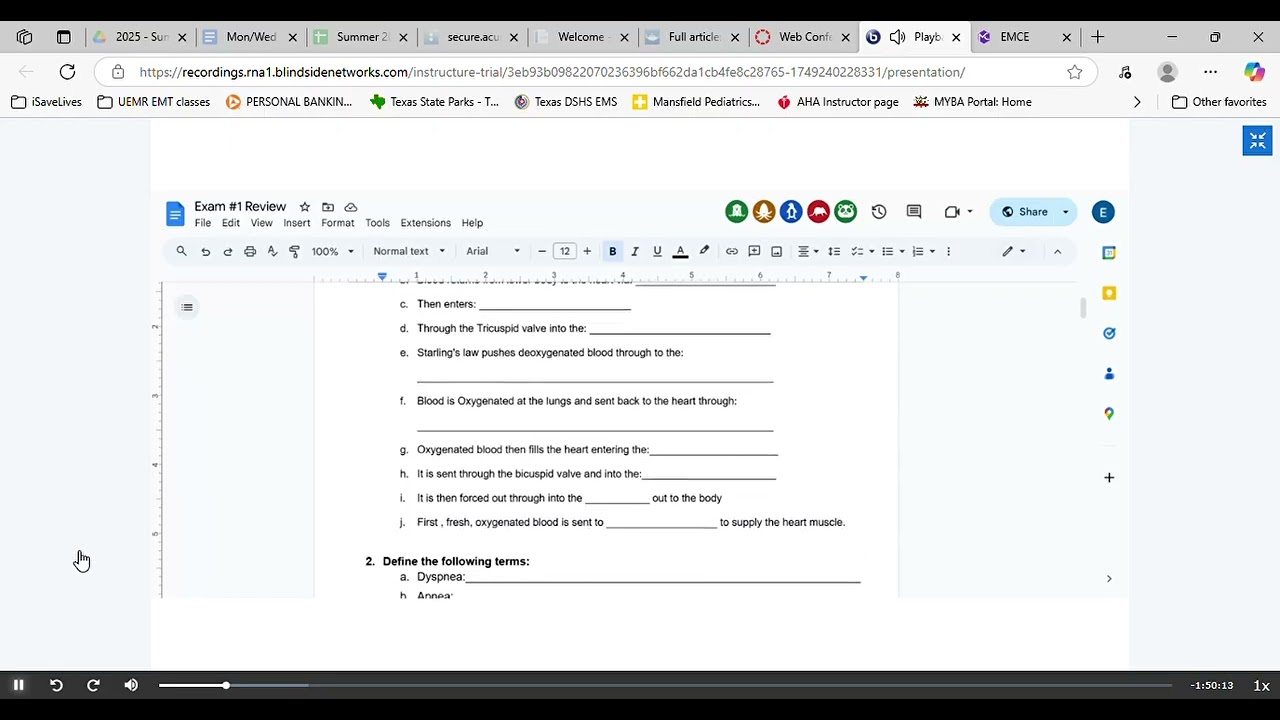
Task: Open the 100% zoom dropdown
Action: pos(332,251)
